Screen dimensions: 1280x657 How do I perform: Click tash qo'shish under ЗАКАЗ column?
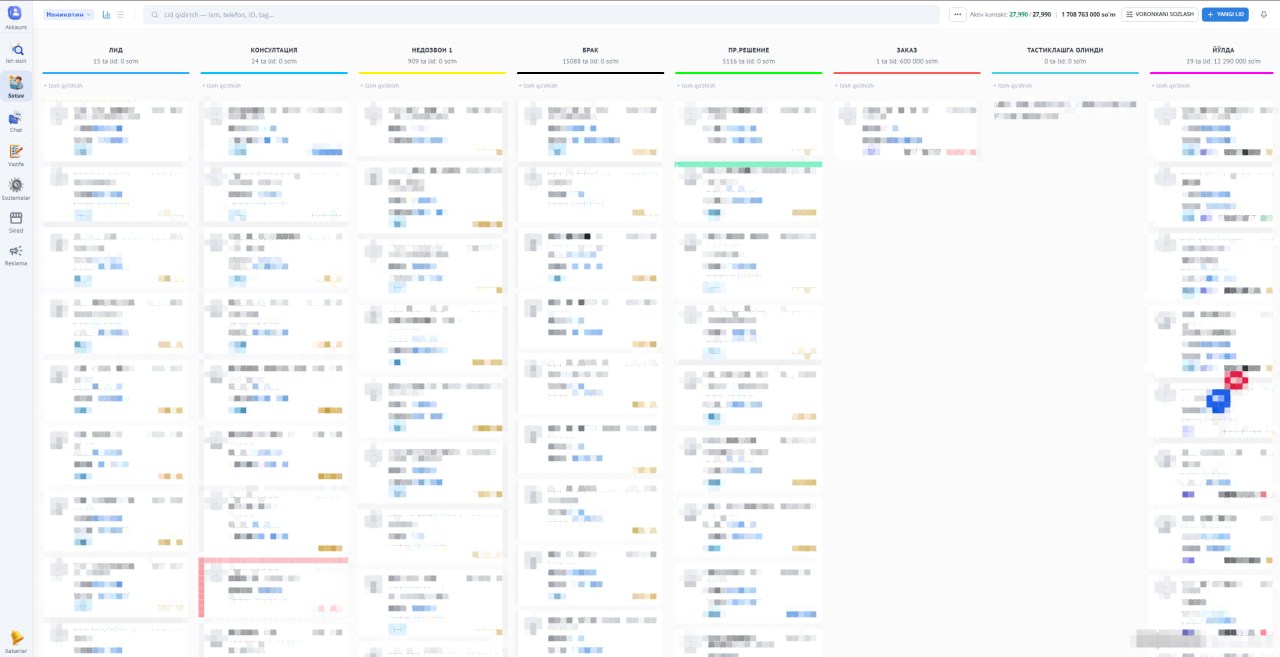click(x=855, y=85)
